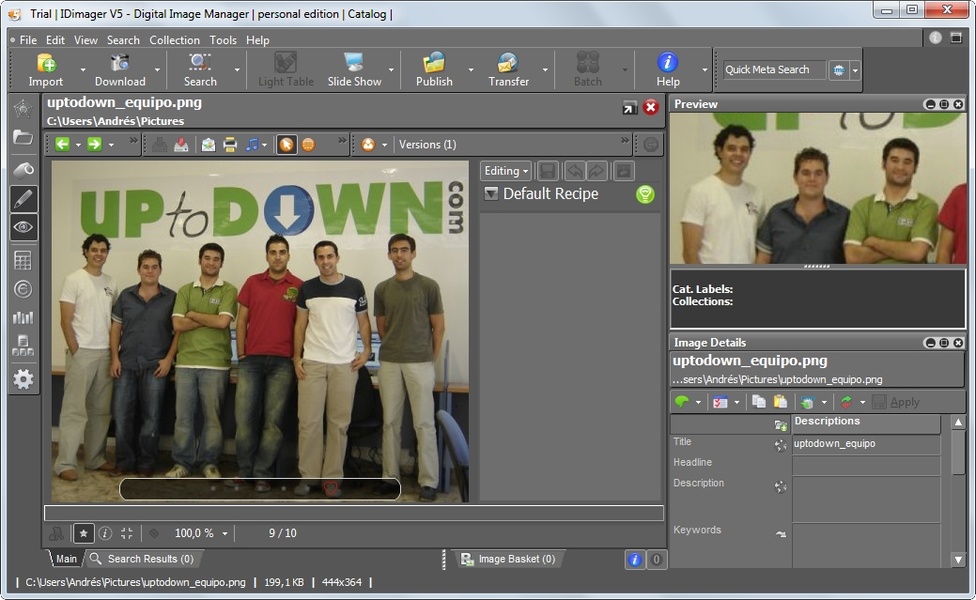Toggle the eye preview icon in the left sidebar
The height and width of the screenshot is (600, 976).
[x=23, y=227]
